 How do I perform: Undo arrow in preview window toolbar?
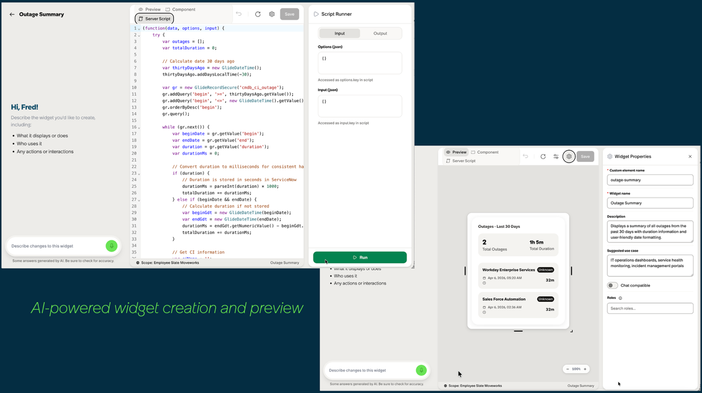[526, 157]
